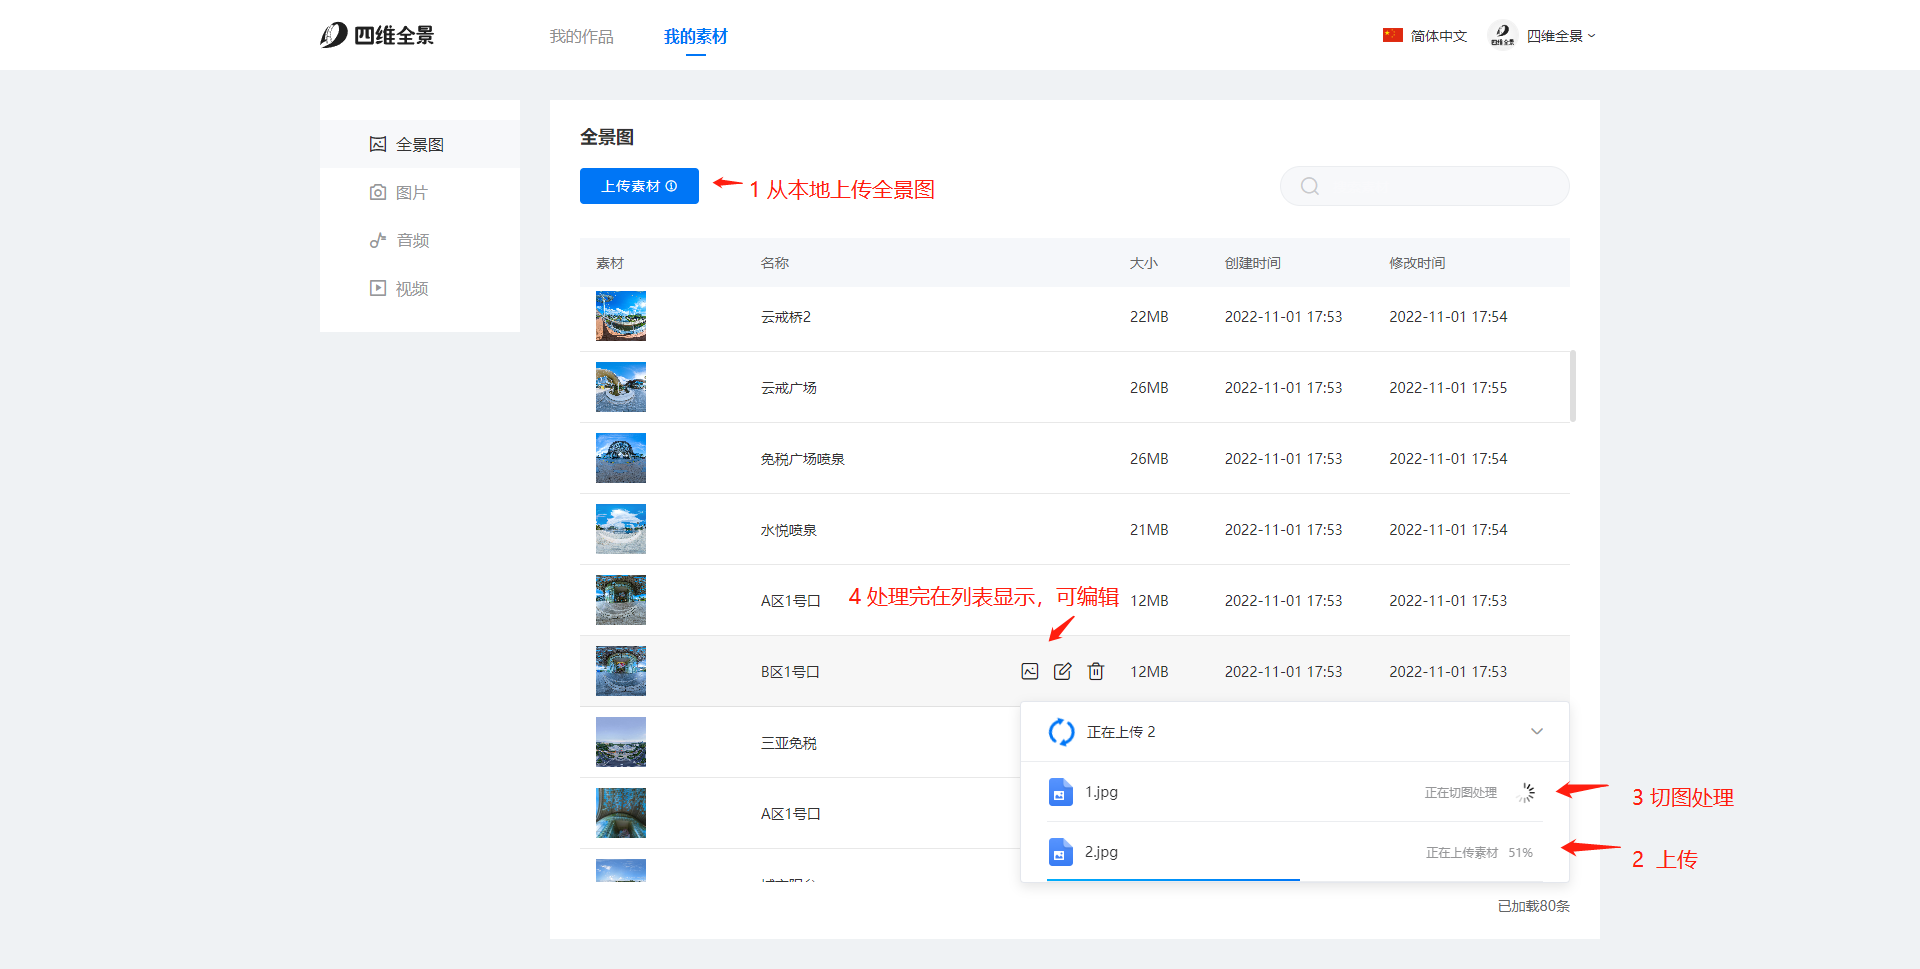Click the 2.jpg upload progress bar

coord(1173,879)
